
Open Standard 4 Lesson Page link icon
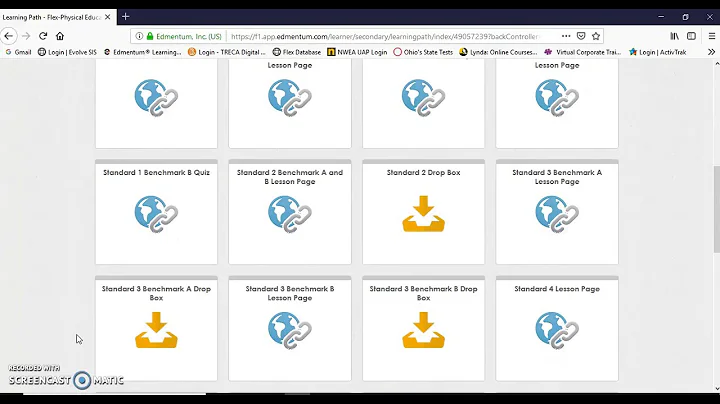pyautogui.click(x=557, y=330)
